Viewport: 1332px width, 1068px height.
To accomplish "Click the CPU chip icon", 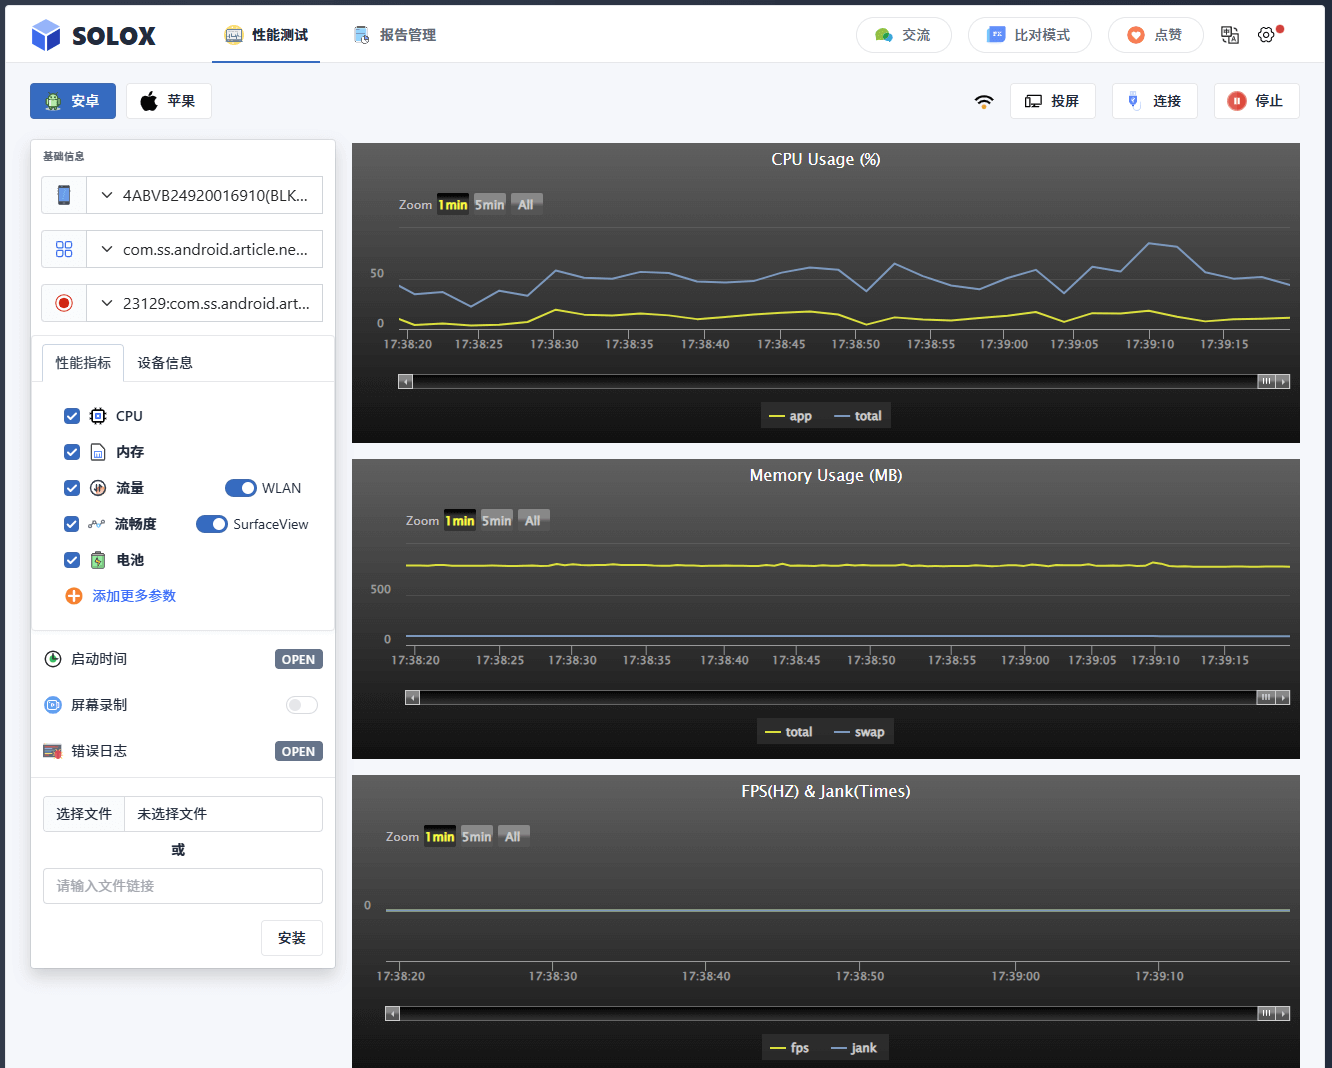I will (x=98, y=416).
